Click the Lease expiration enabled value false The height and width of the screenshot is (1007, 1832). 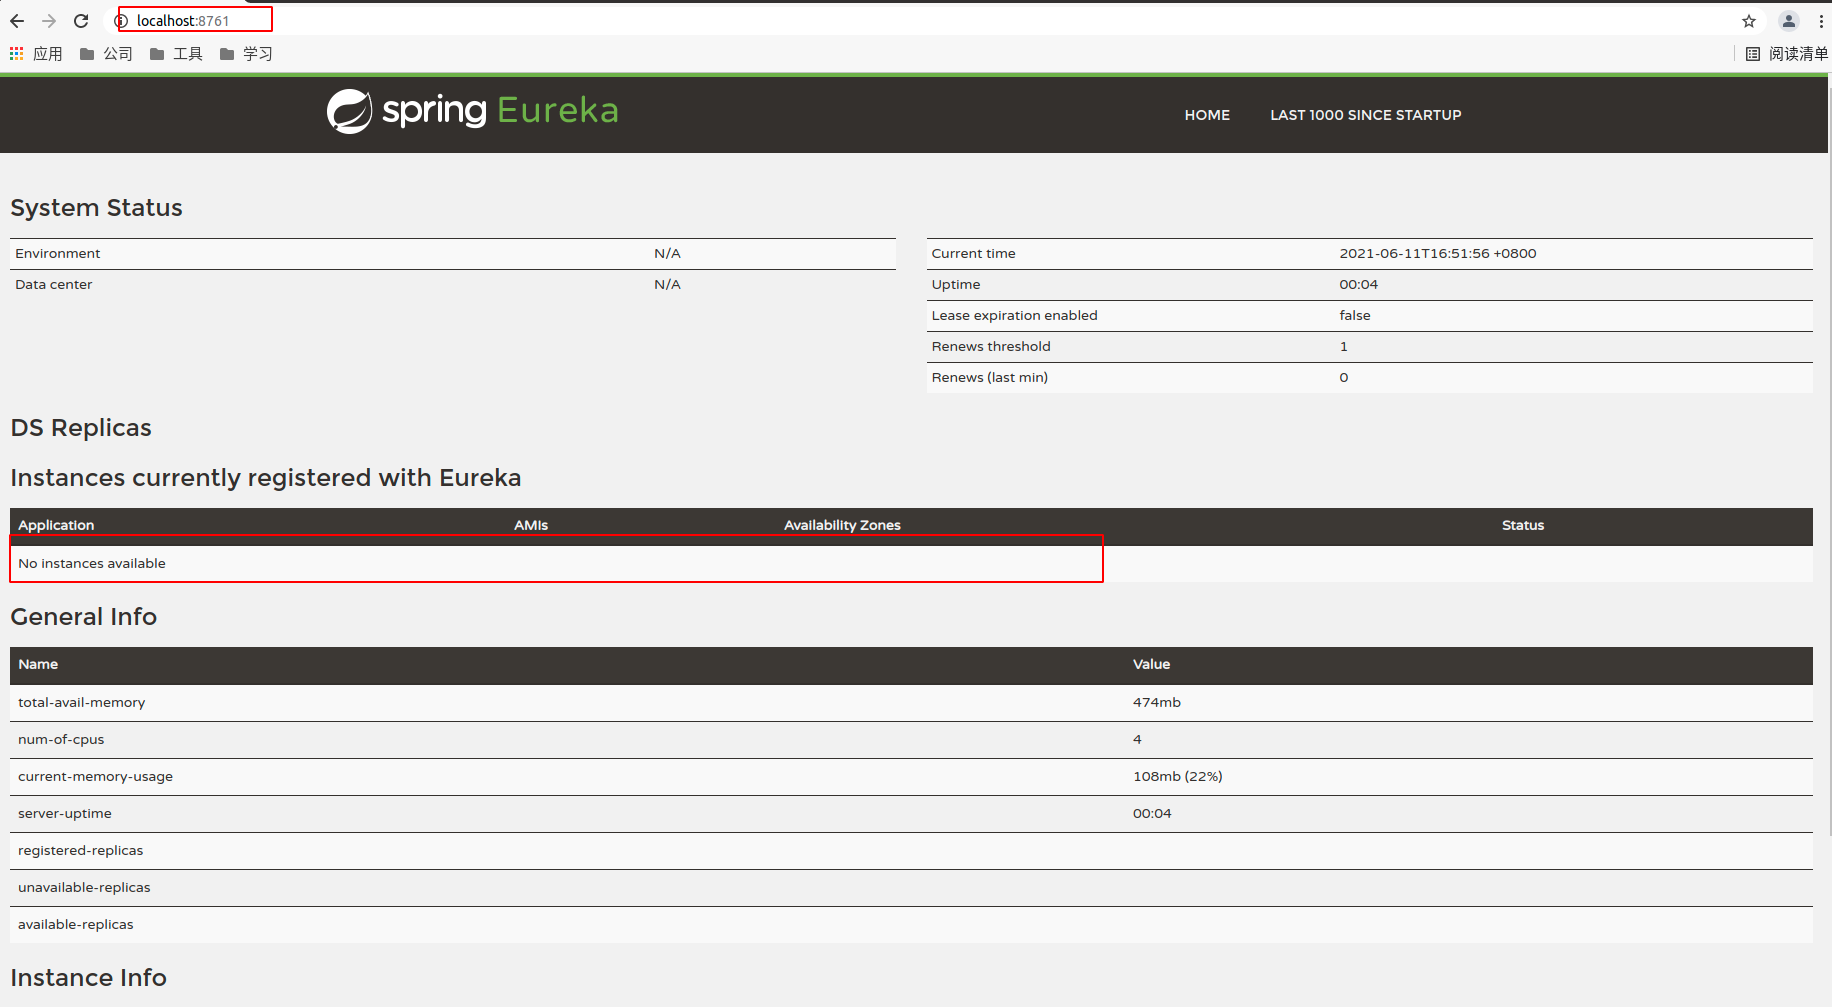tap(1355, 316)
